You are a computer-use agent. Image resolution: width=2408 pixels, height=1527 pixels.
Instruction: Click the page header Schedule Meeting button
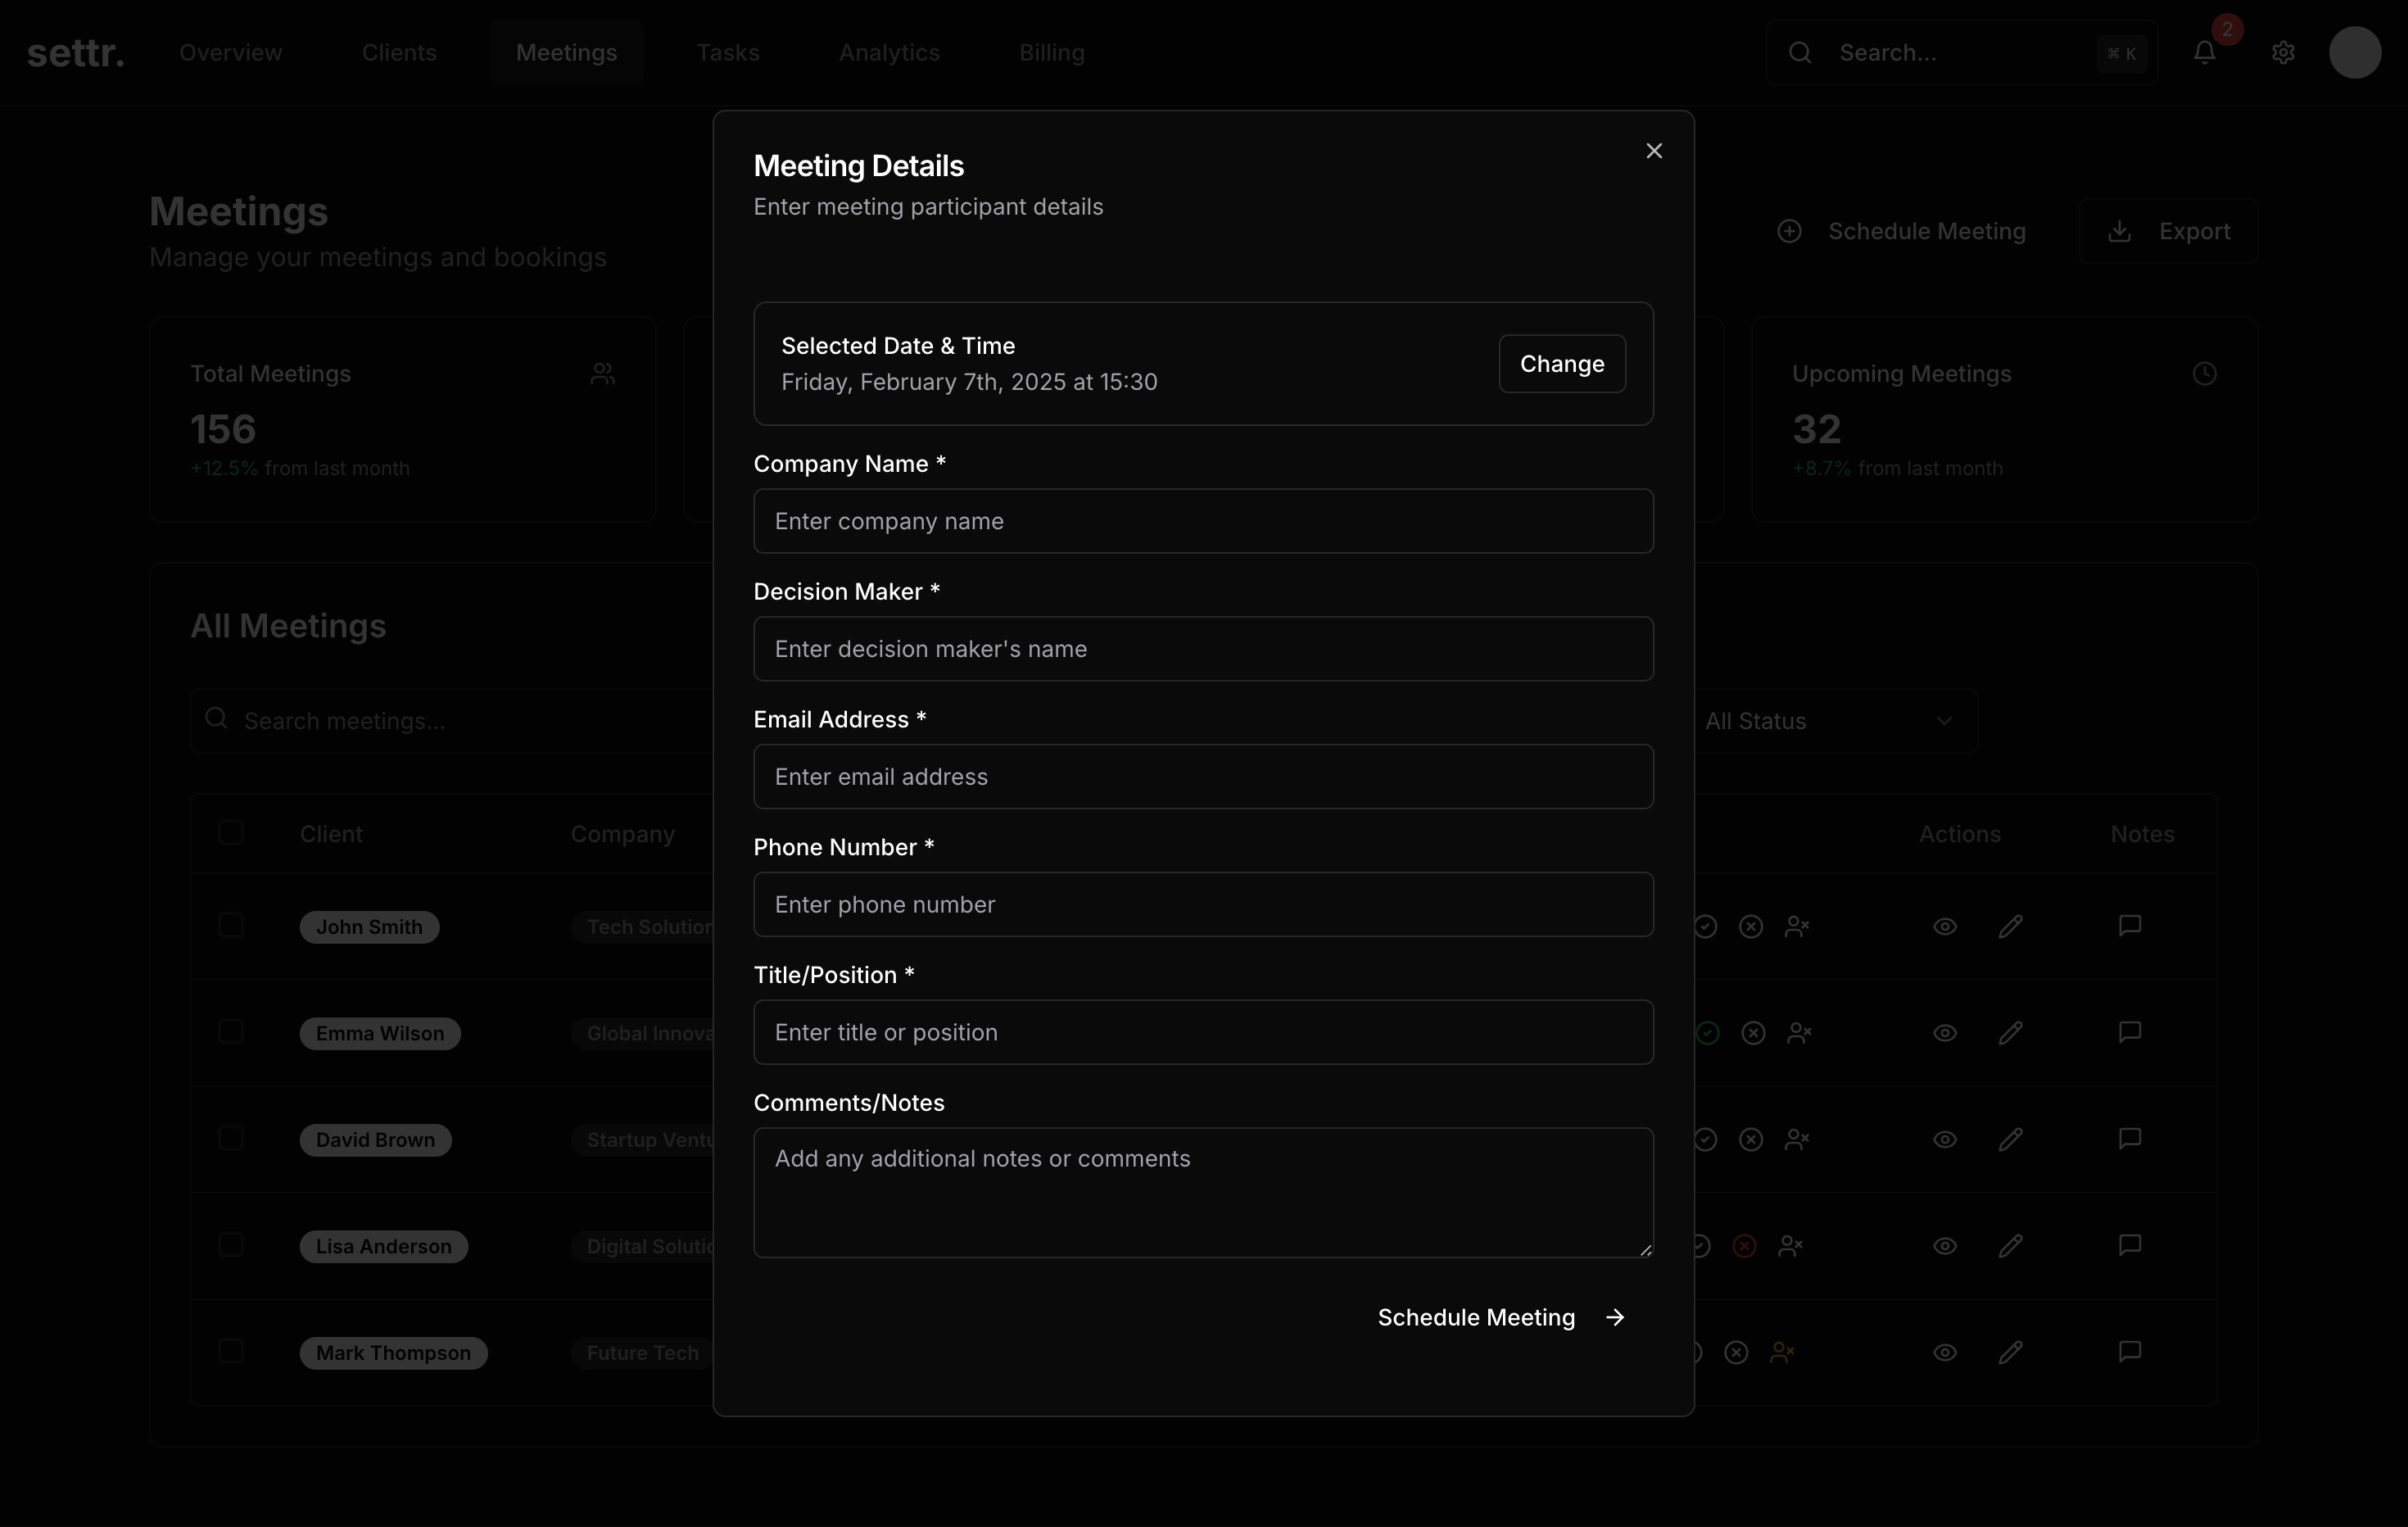pyautogui.click(x=1902, y=231)
